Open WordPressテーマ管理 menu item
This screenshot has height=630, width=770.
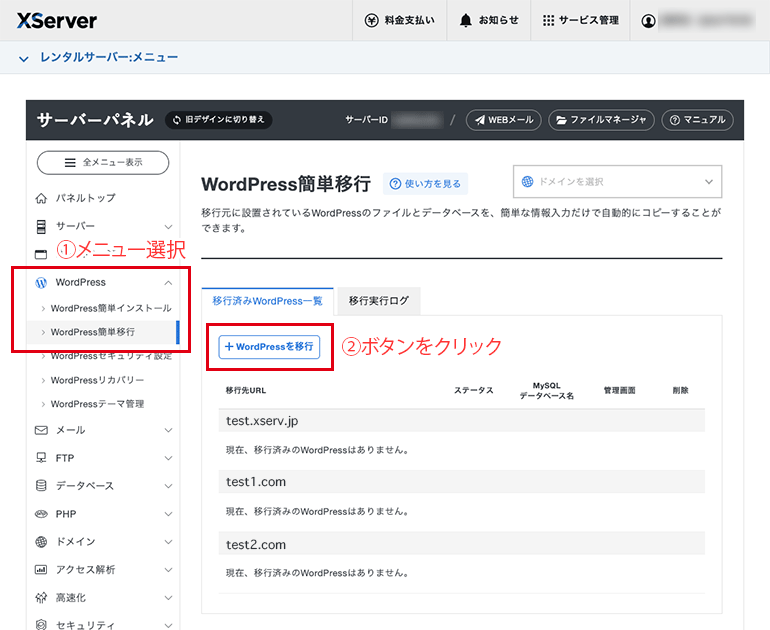[97, 404]
